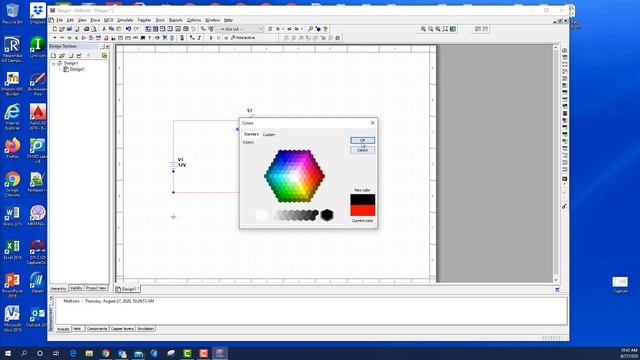Open the Transfer menu
This screenshot has width=640, height=360.
click(x=144, y=20)
